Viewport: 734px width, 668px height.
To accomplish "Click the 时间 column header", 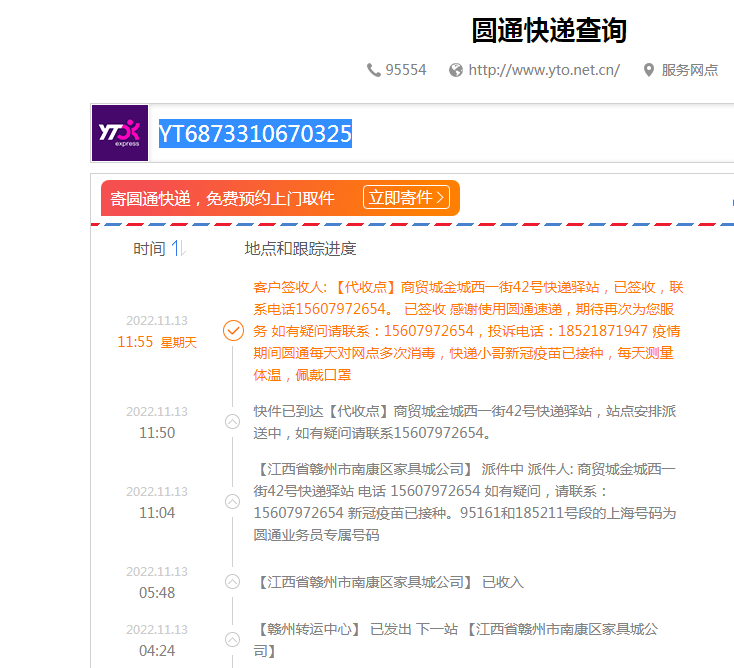I will point(149,249).
